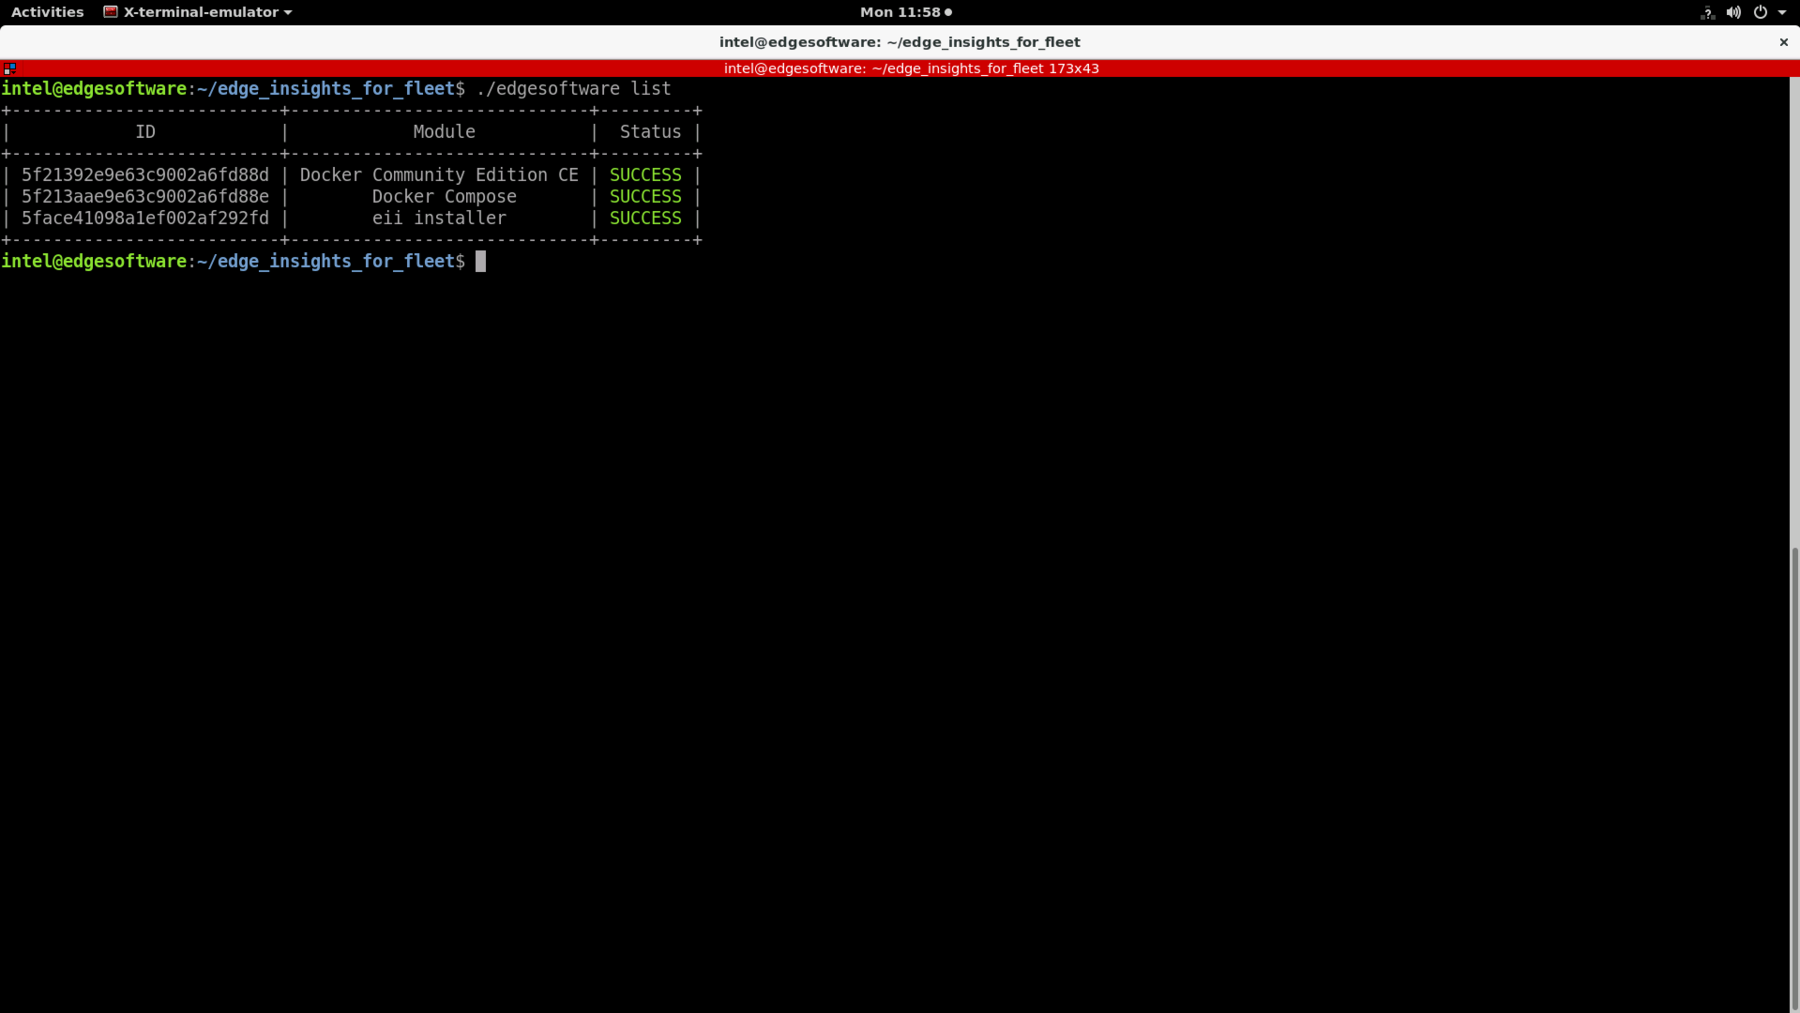Click the volume speaker icon
Image resolution: width=1800 pixels, height=1013 pixels.
pyautogui.click(x=1734, y=12)
